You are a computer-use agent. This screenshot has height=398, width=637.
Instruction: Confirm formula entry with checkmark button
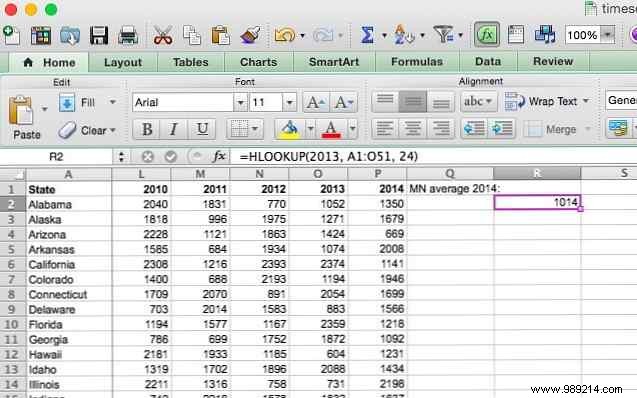click(x=171, y=156)
